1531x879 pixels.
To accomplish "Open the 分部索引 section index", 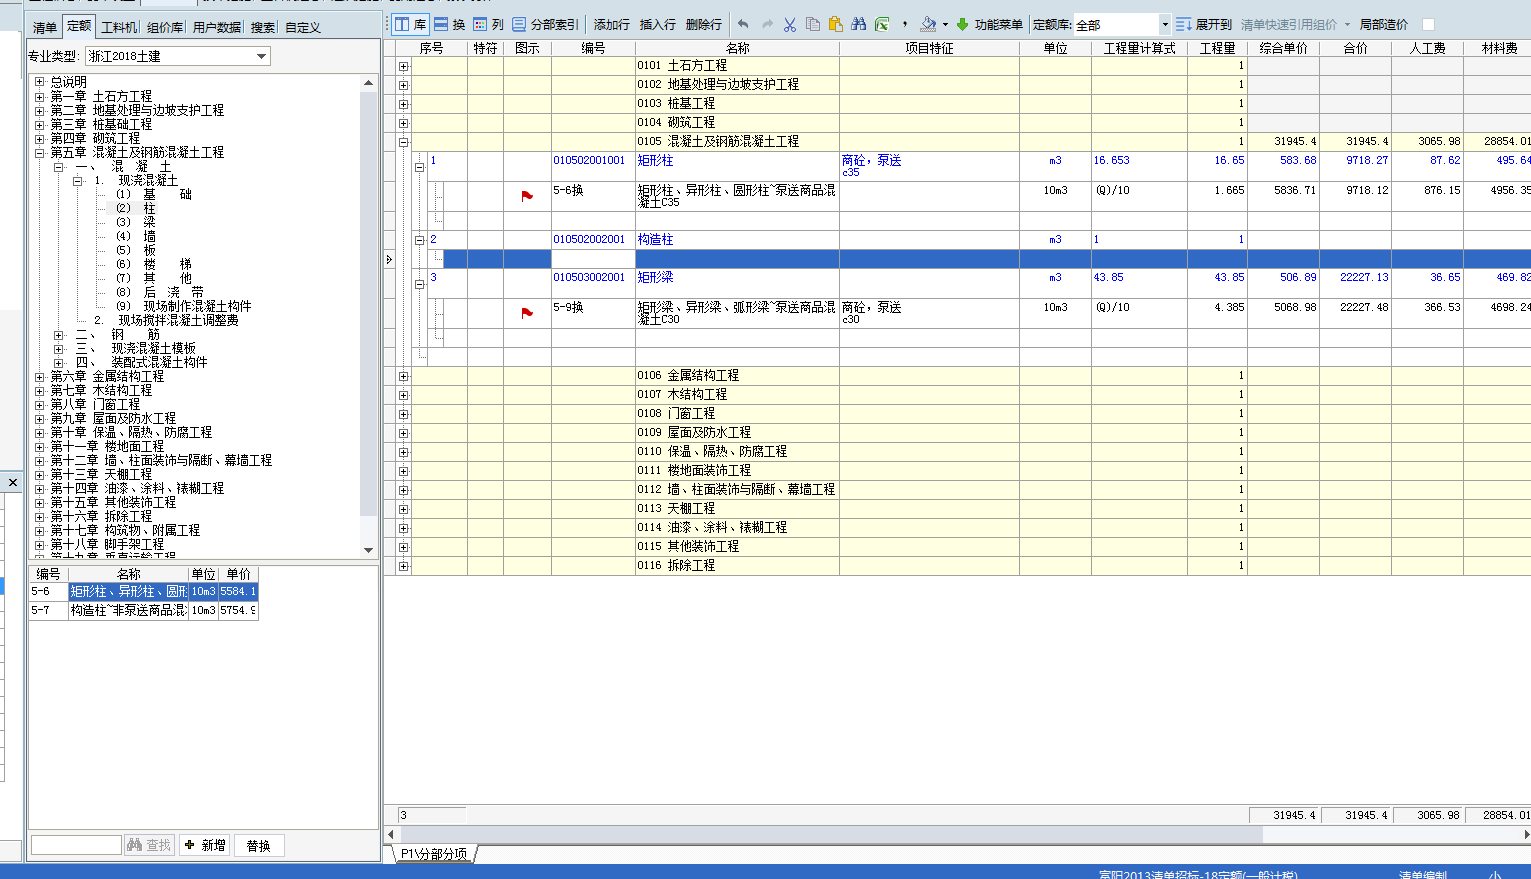I will (545, 24).
